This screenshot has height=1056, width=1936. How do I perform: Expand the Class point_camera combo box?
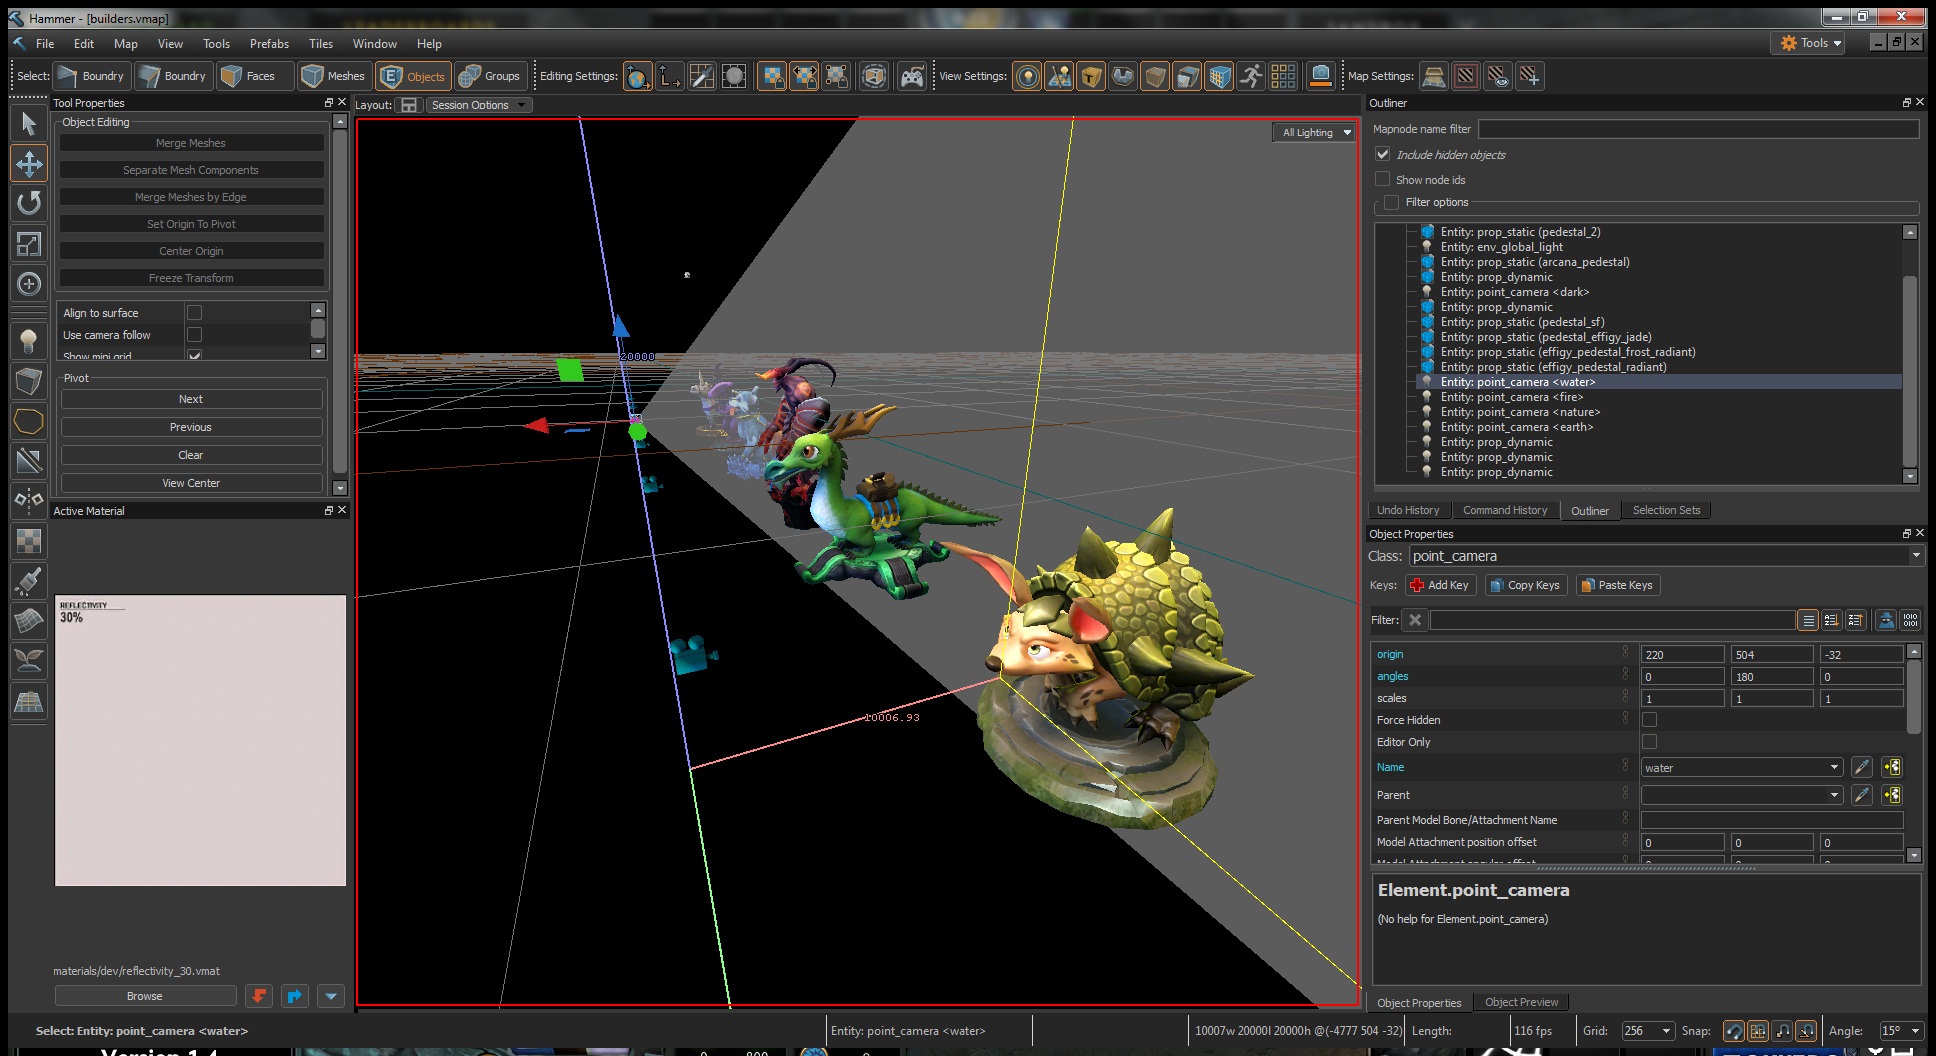[1915, 556]
